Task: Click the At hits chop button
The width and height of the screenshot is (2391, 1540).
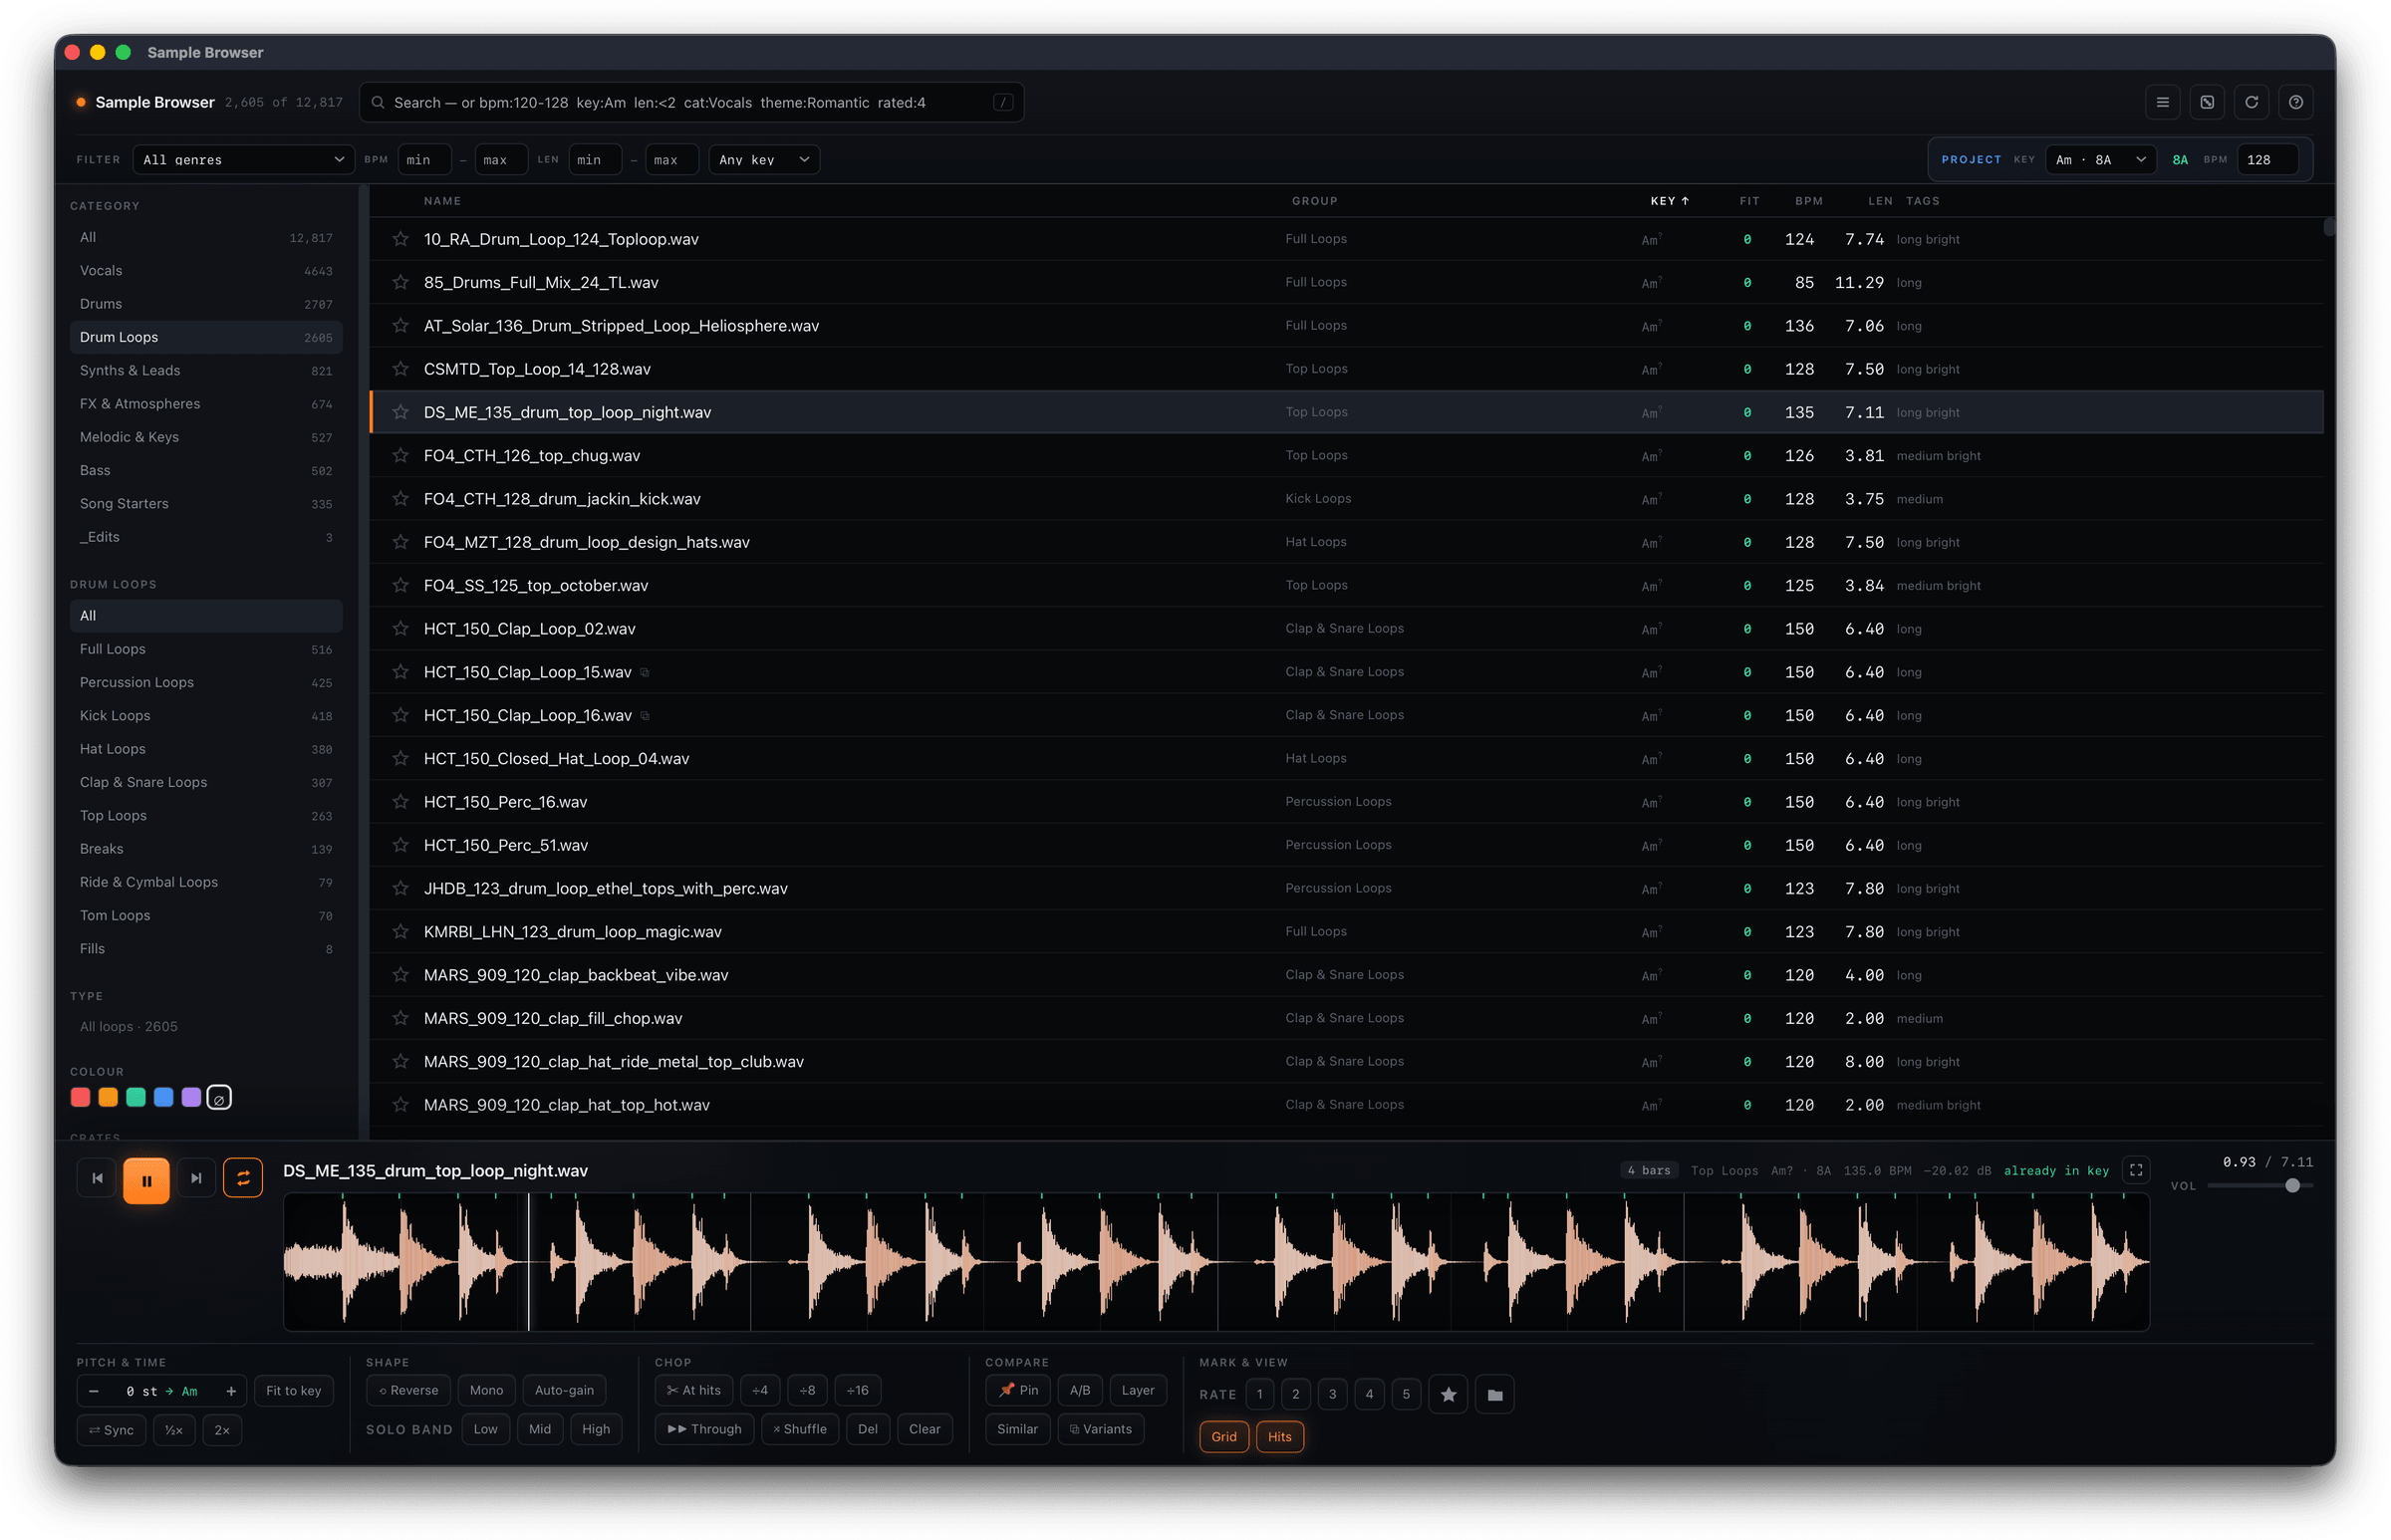Action: tap(694, 1390)
